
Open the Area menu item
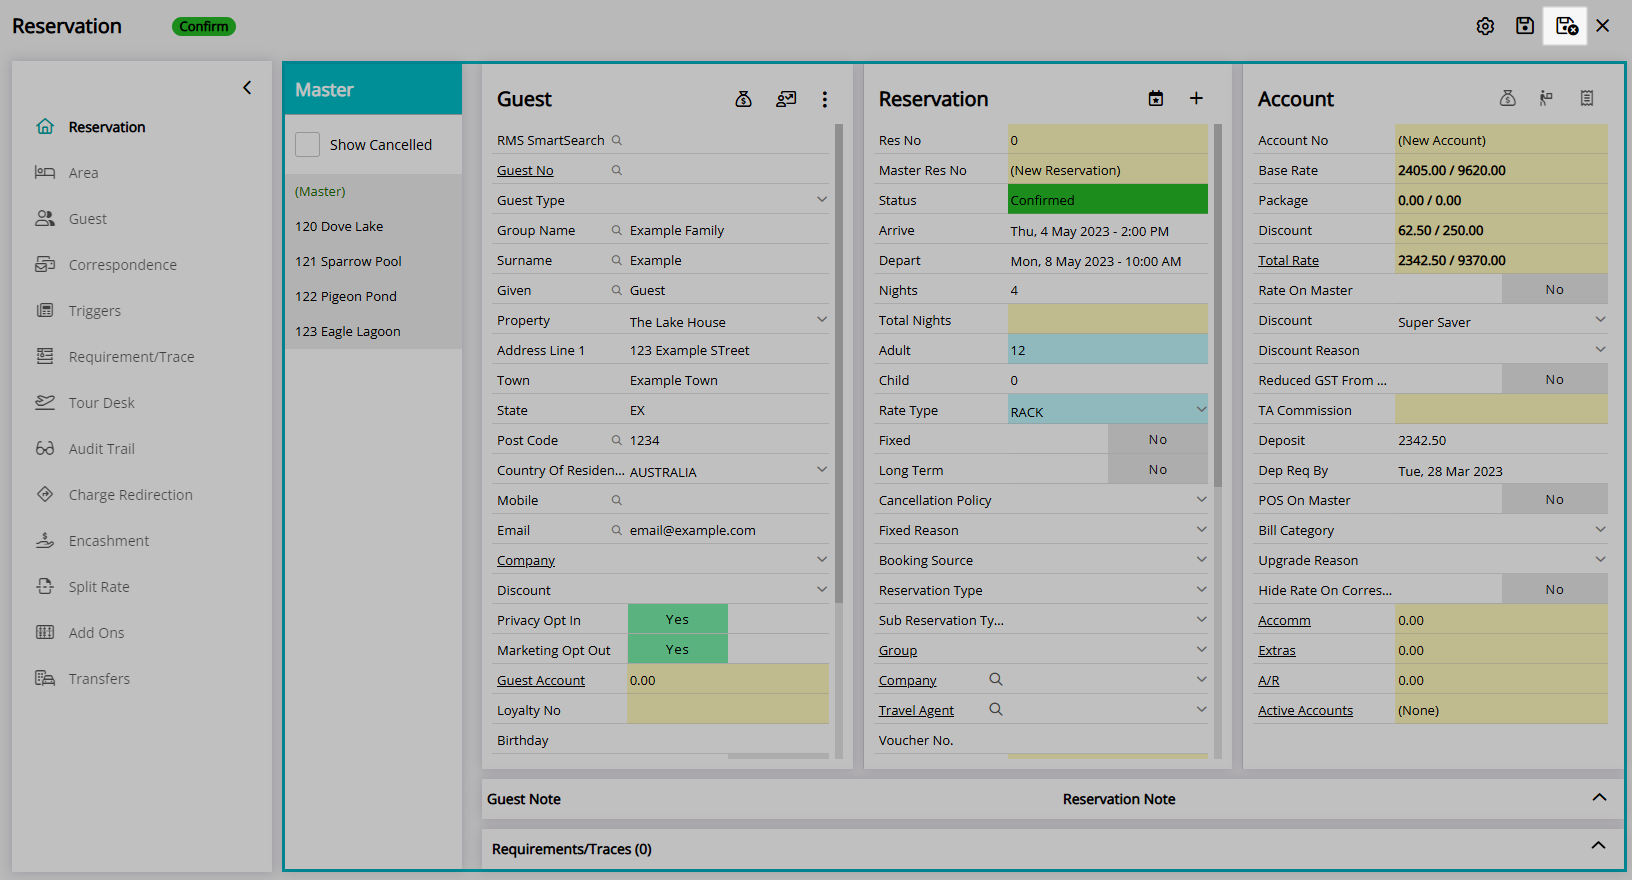point(84,173)
